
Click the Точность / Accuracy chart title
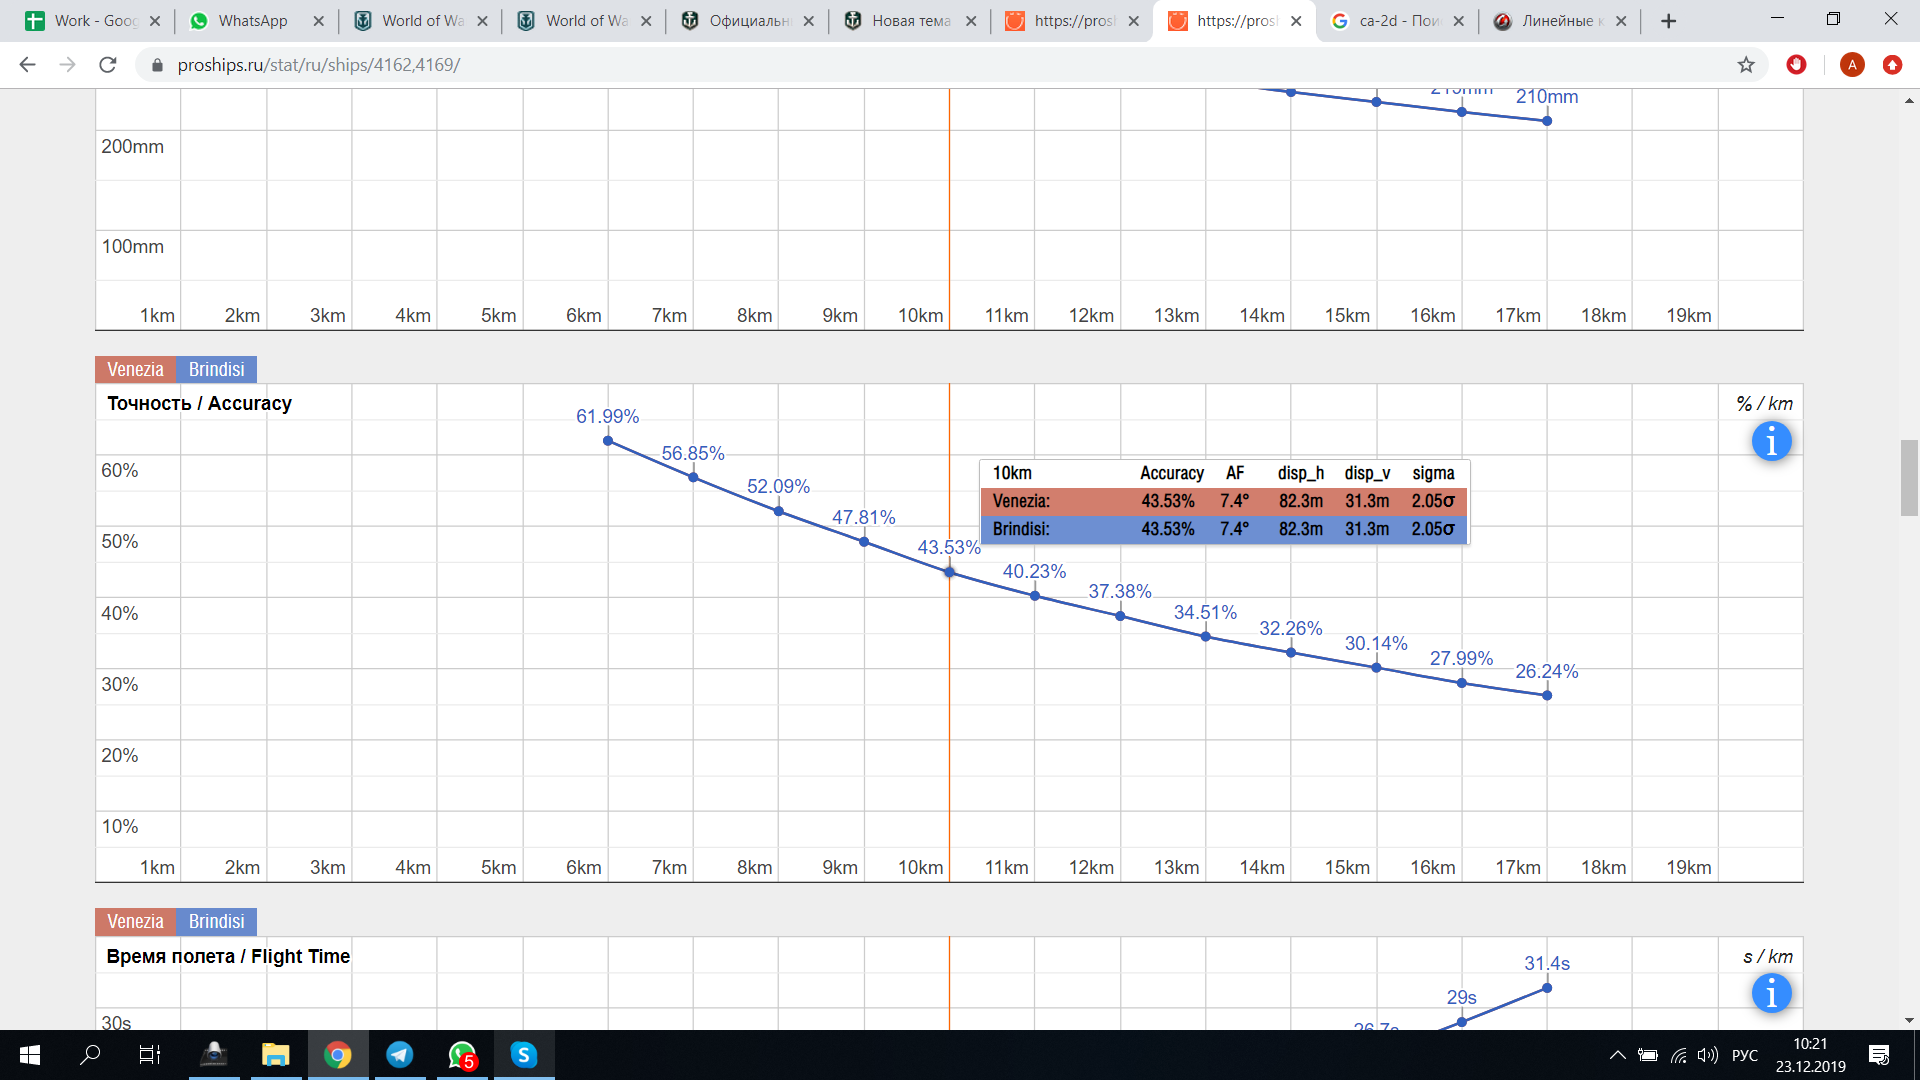[x=199, y=403]
